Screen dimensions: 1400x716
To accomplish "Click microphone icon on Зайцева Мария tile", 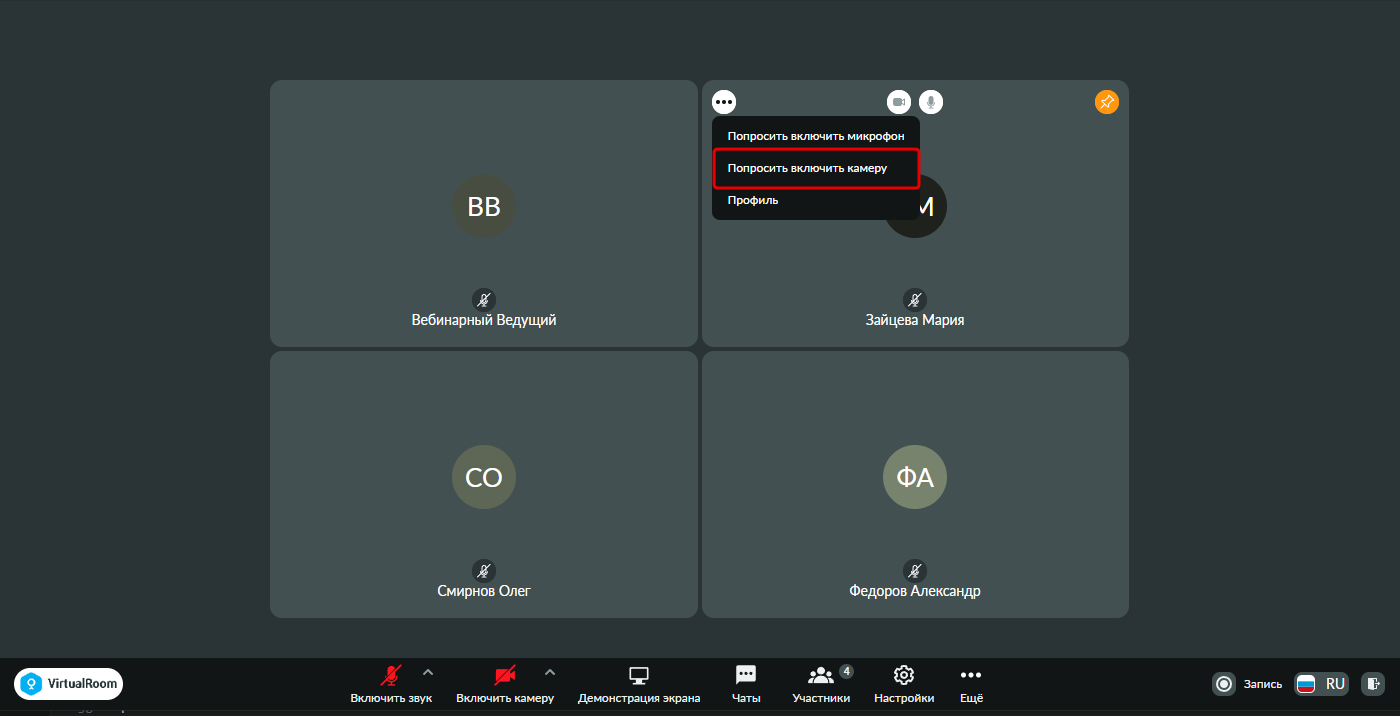I will (x=931, y=102).
